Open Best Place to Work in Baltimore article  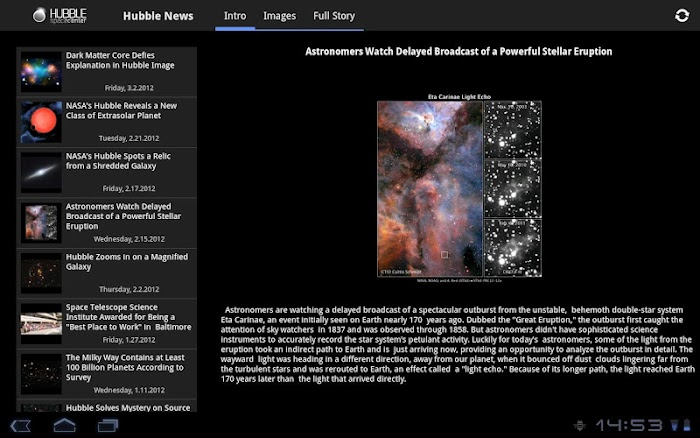(x=107, y=324)
